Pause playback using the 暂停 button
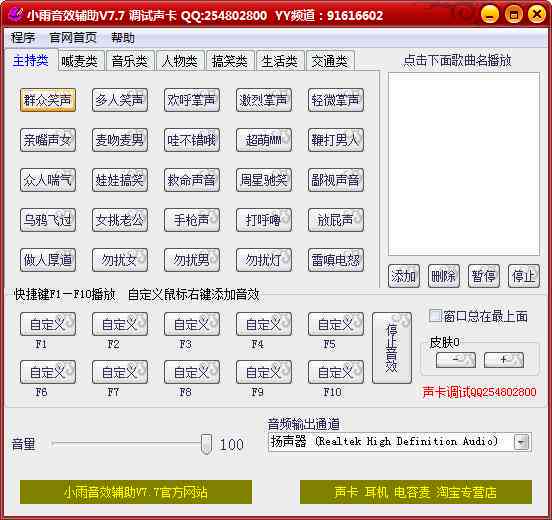 tap(484, 276)
